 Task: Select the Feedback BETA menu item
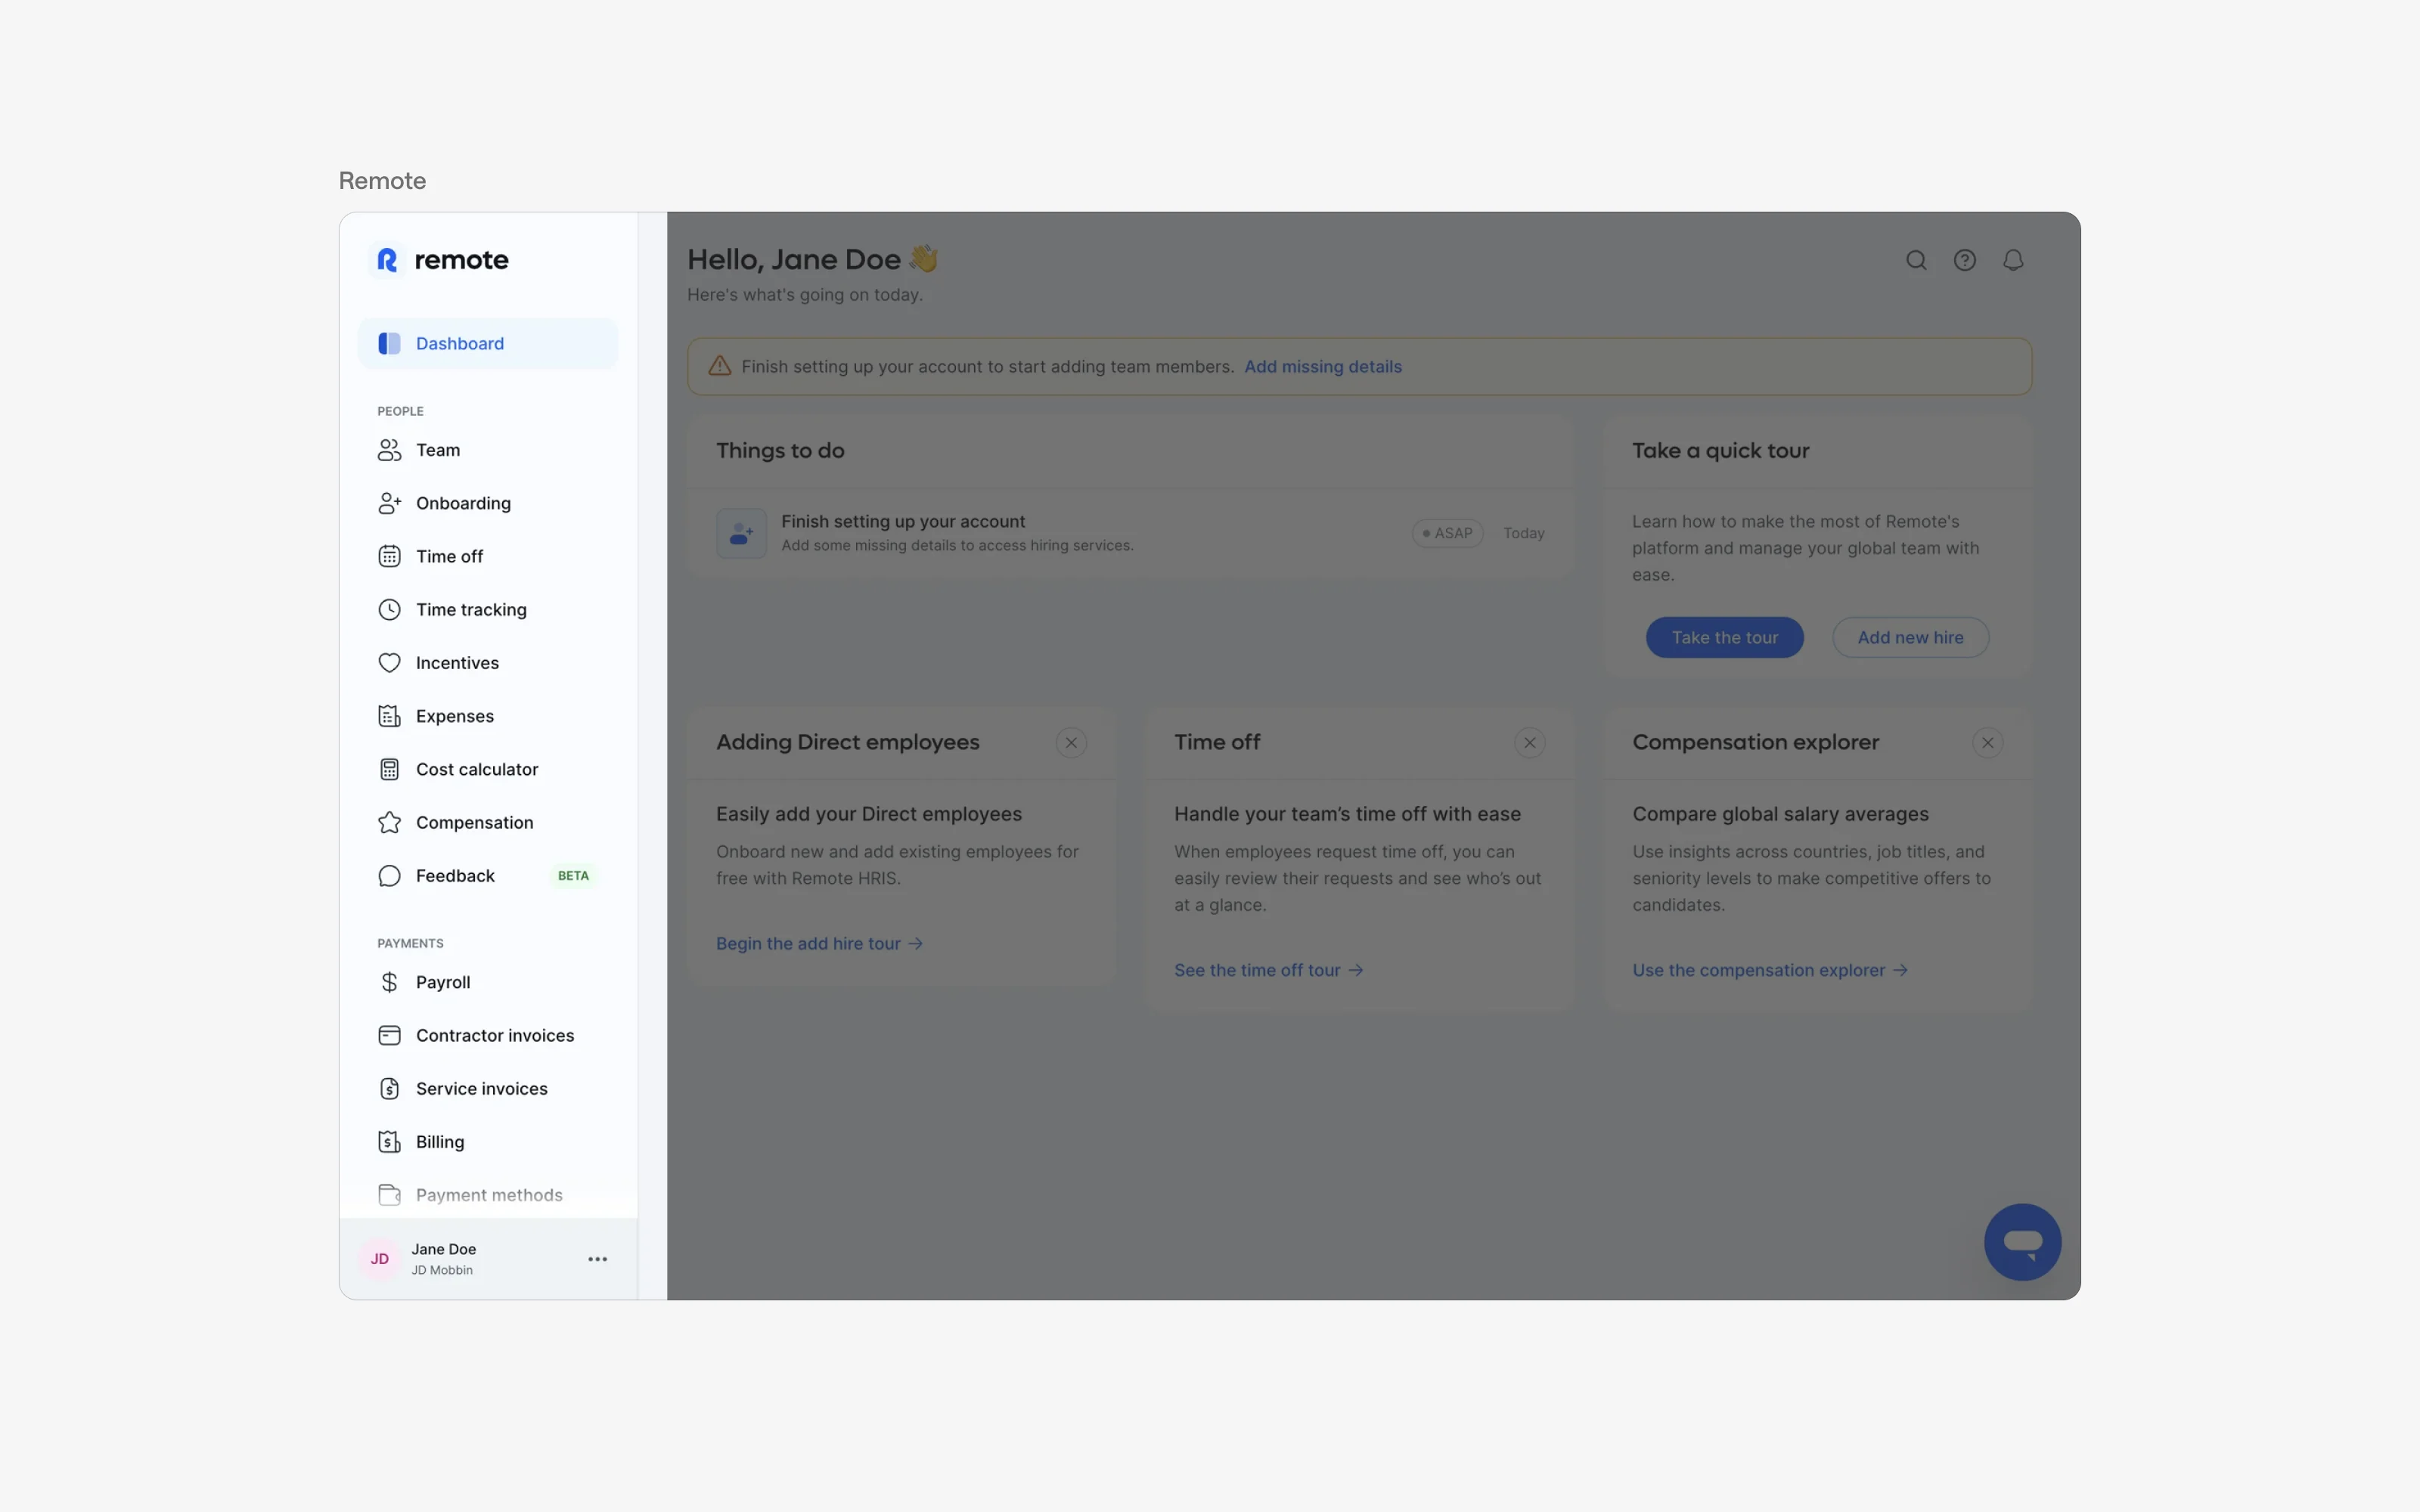pos(454,875)
